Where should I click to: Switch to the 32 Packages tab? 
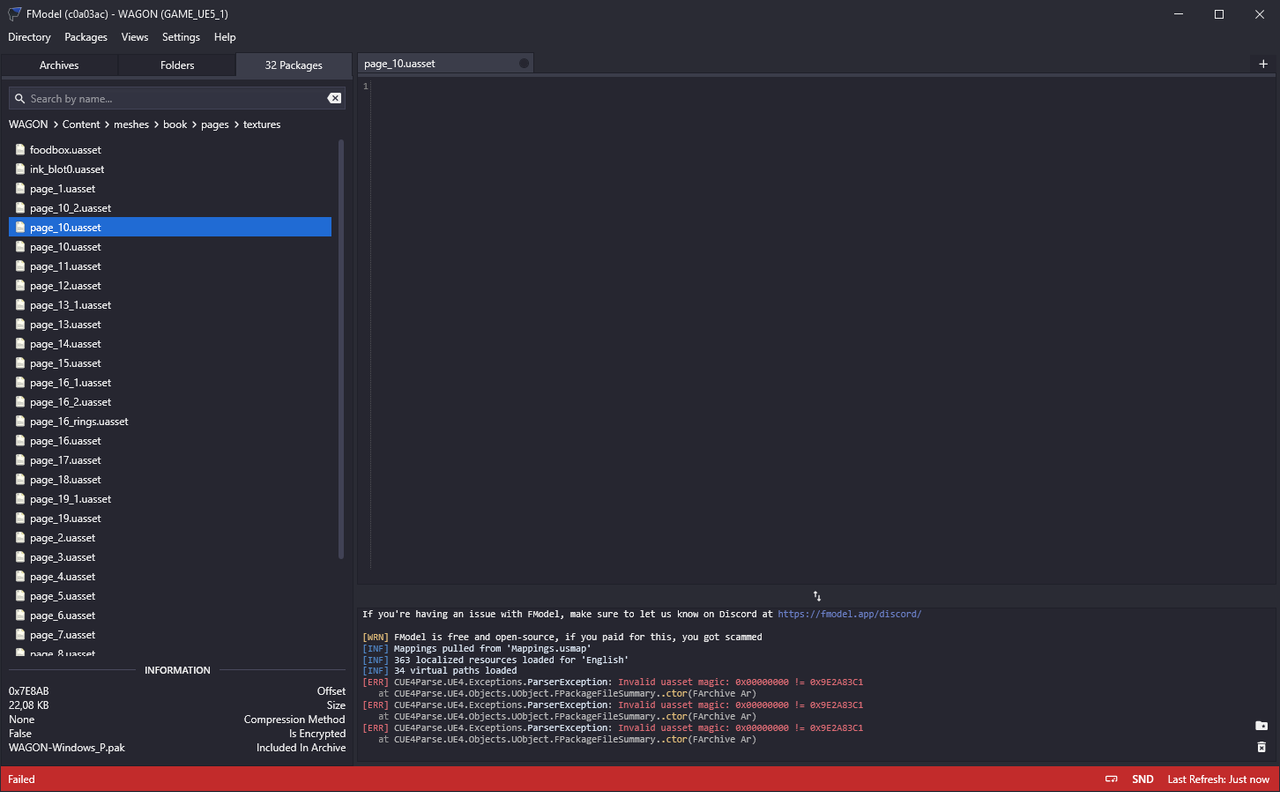pos(294,65)
